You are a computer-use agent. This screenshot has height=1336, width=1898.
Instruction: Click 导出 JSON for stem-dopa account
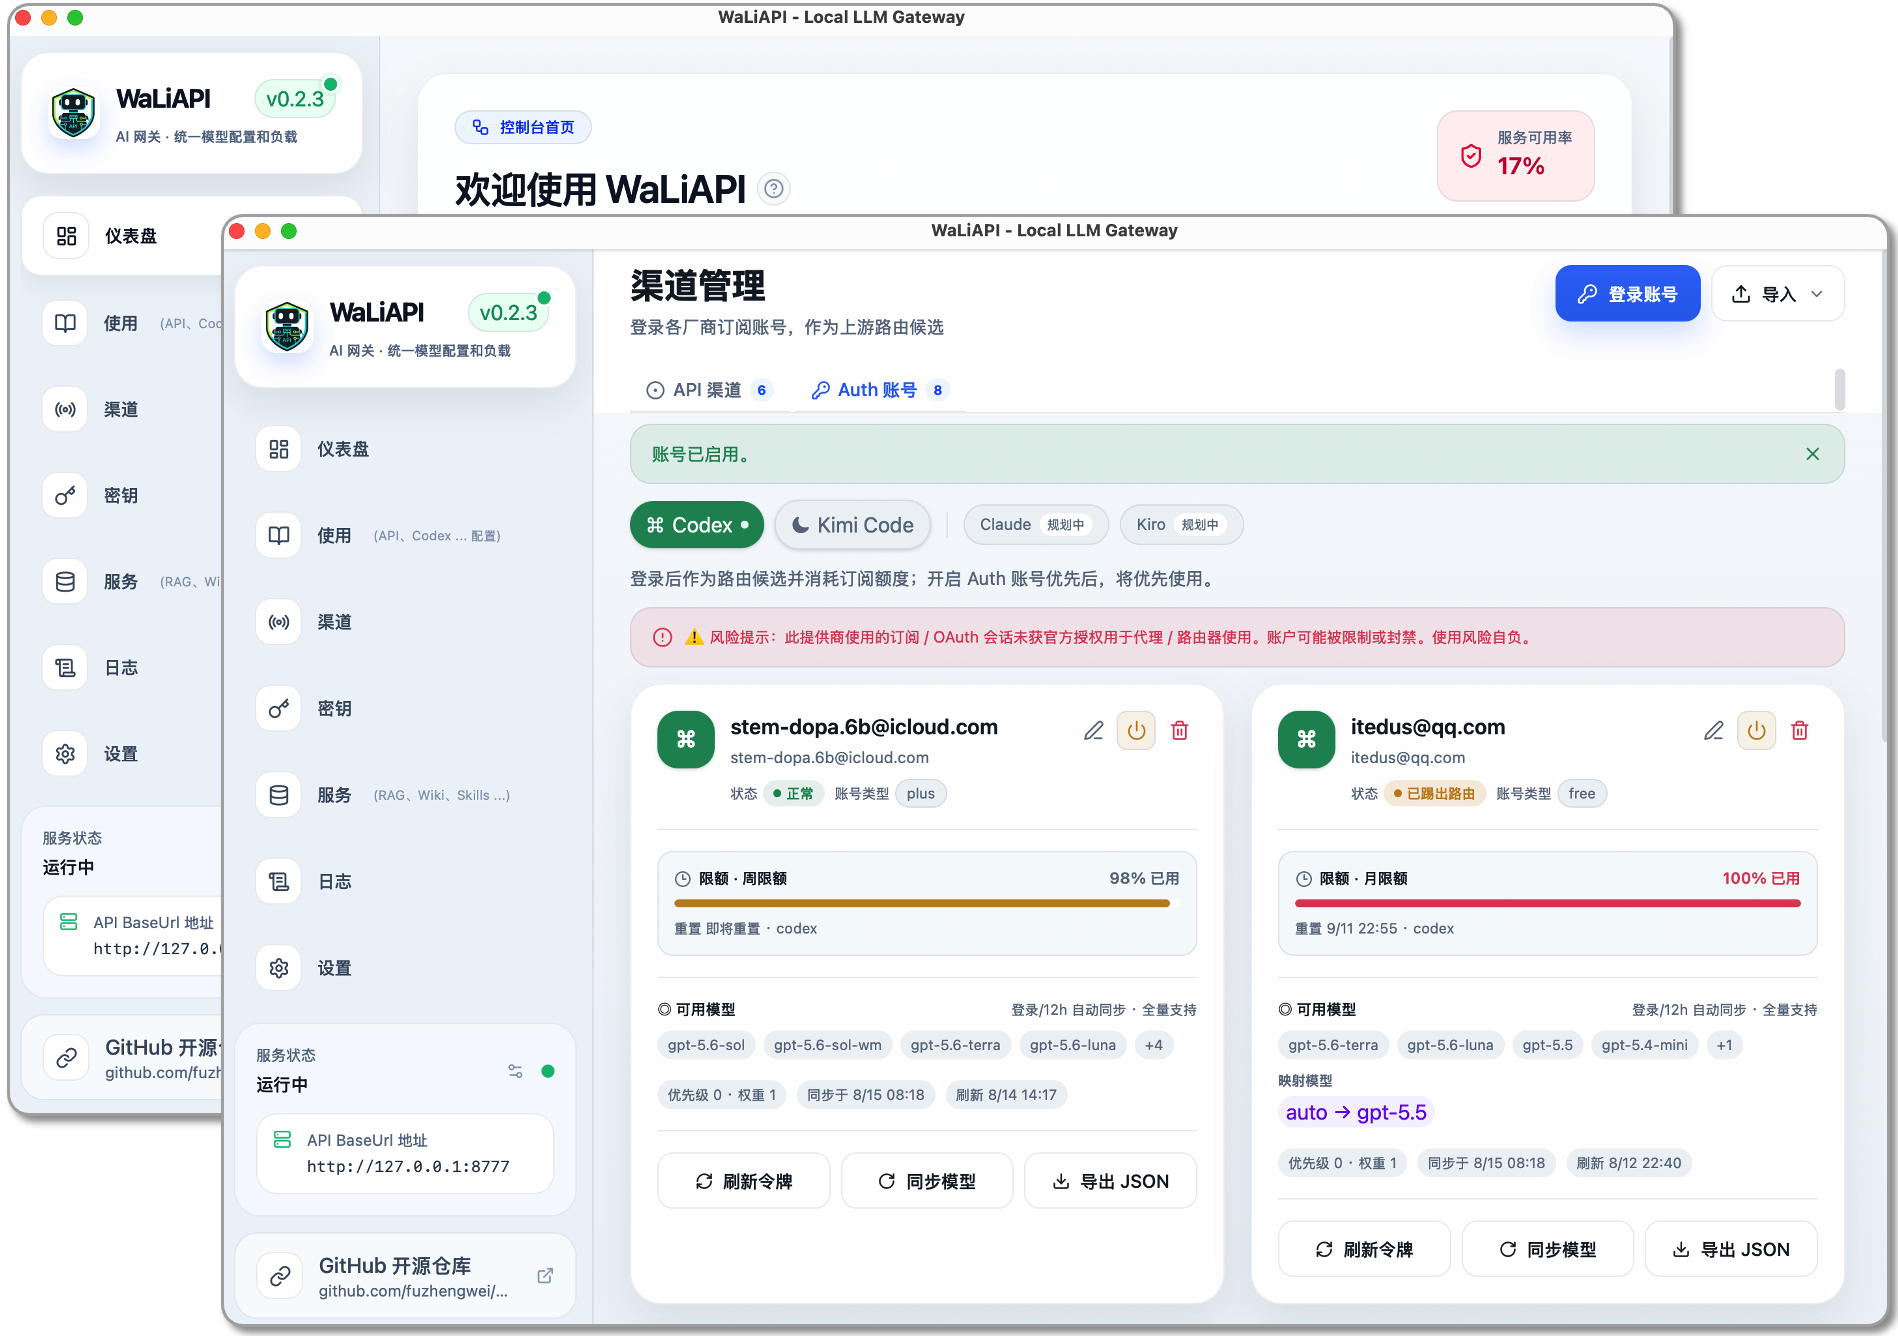(1111, 1181)
